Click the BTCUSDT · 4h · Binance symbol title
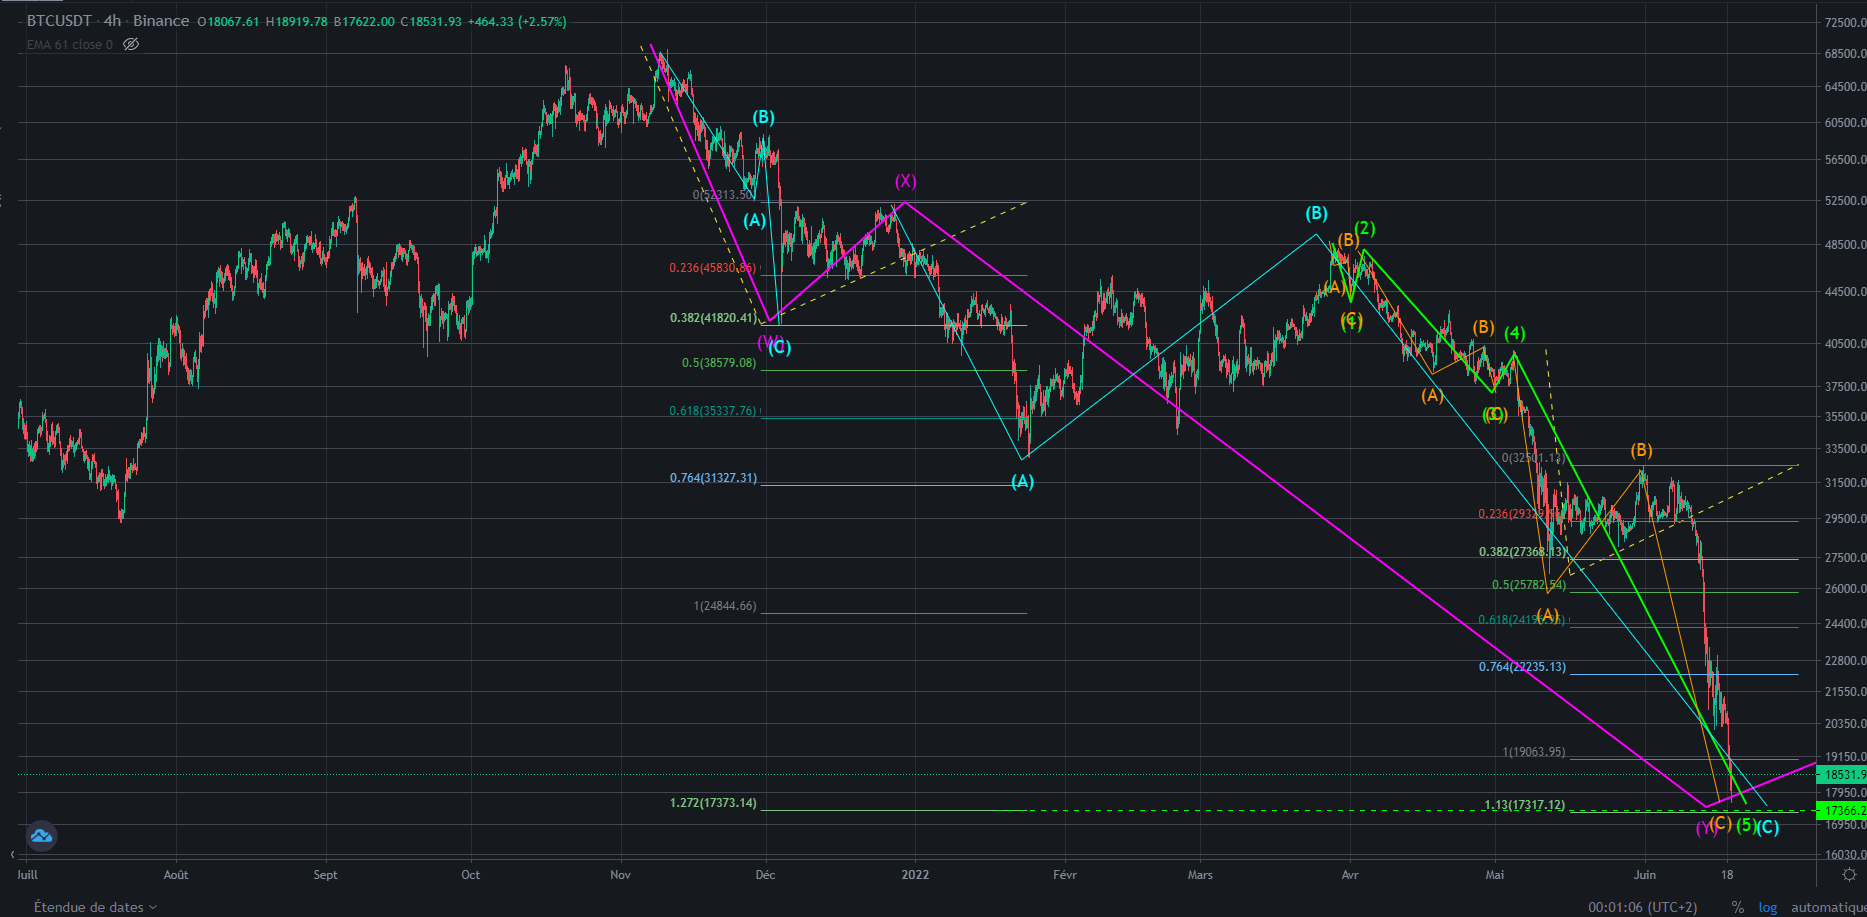This screenshot has width=1867, height=917. [108, 21]
